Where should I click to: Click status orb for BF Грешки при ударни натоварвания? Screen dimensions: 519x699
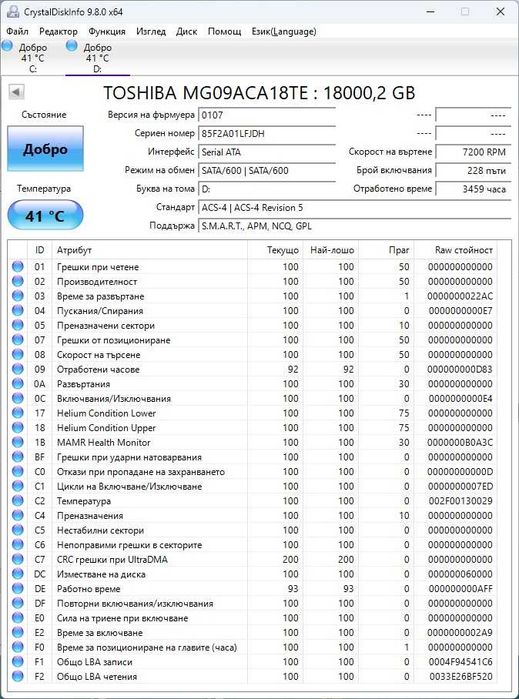pos(17,457)
